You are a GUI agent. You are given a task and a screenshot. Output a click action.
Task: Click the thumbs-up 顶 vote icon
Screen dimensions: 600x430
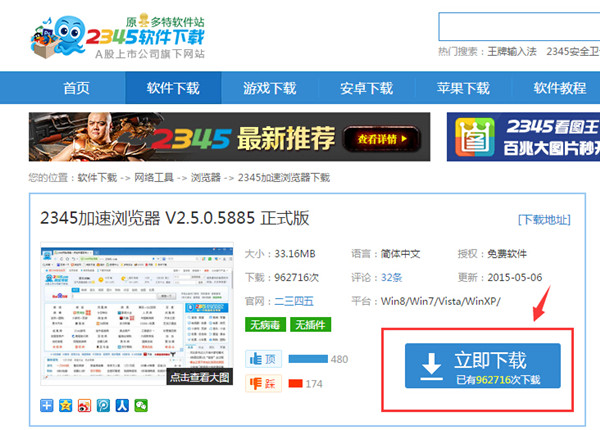point(263,359)
